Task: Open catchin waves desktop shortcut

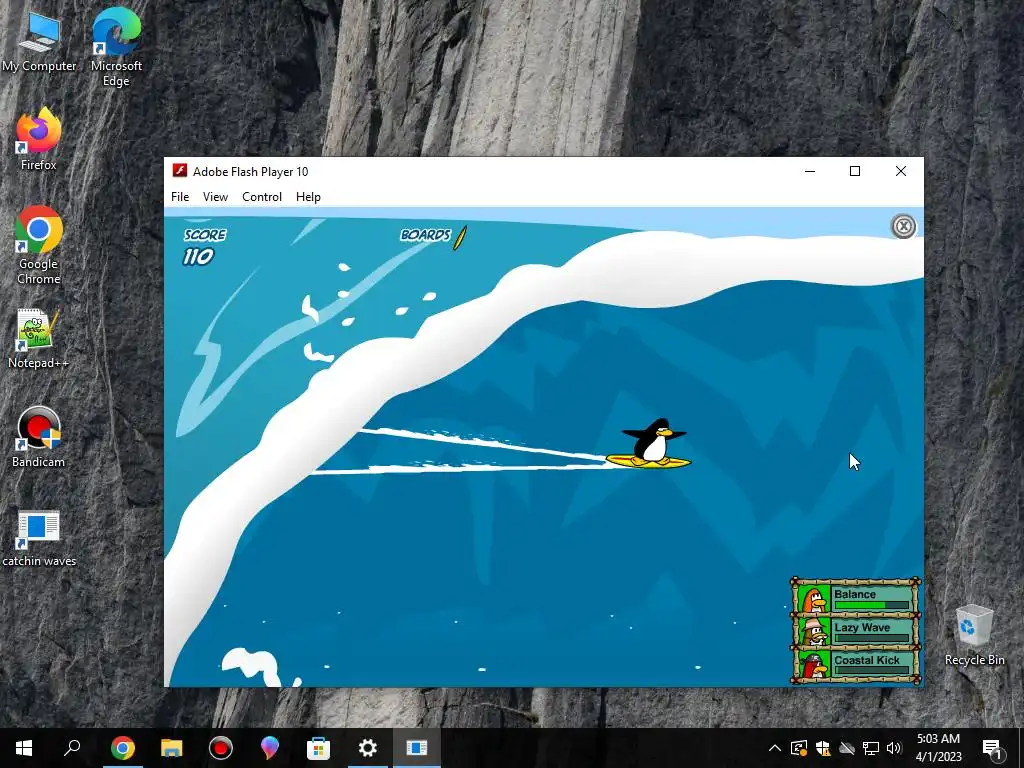Action: pos(39,537)
